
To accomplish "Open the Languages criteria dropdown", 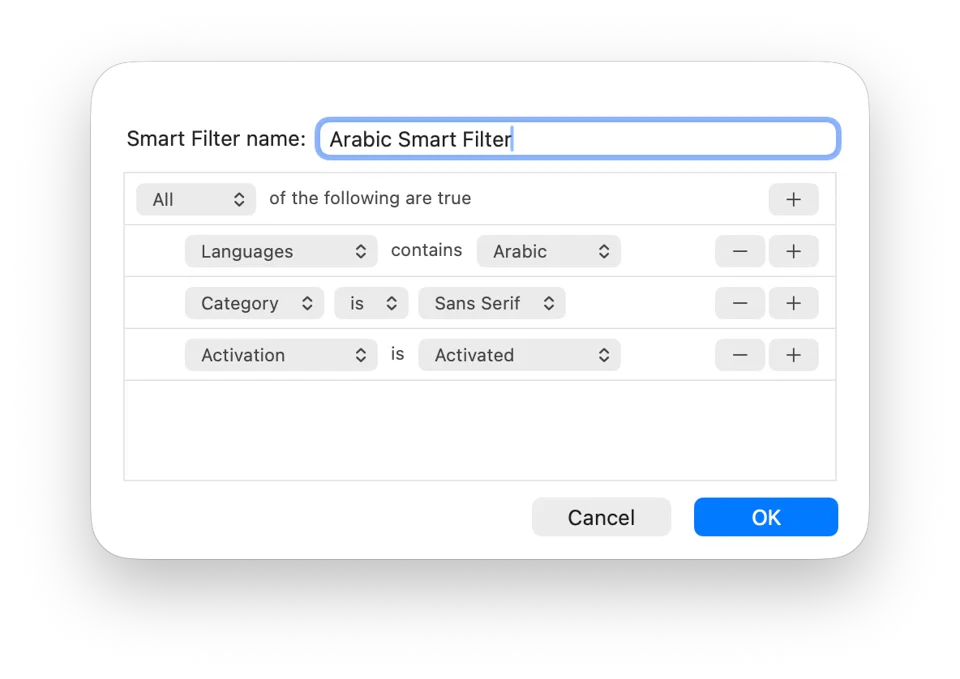I will [x=281, y=252].
